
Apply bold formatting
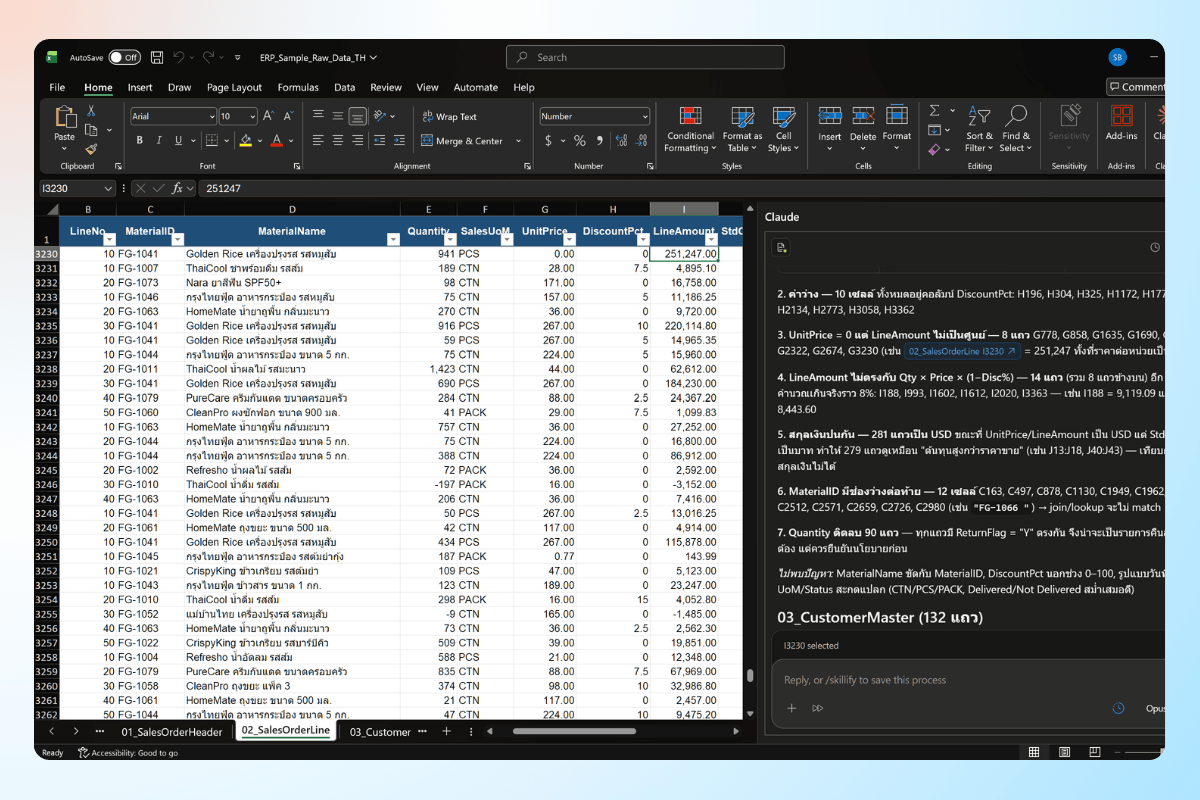coord(140,140)
